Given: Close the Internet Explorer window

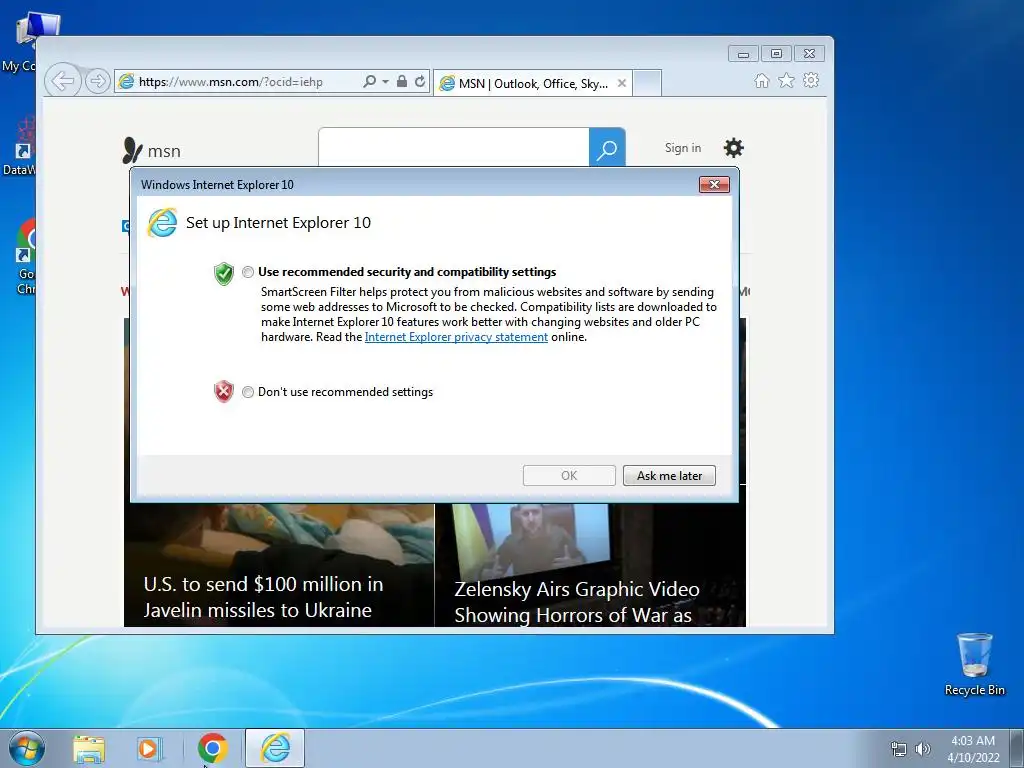Looking at the screenshot, I should [809, 54].
